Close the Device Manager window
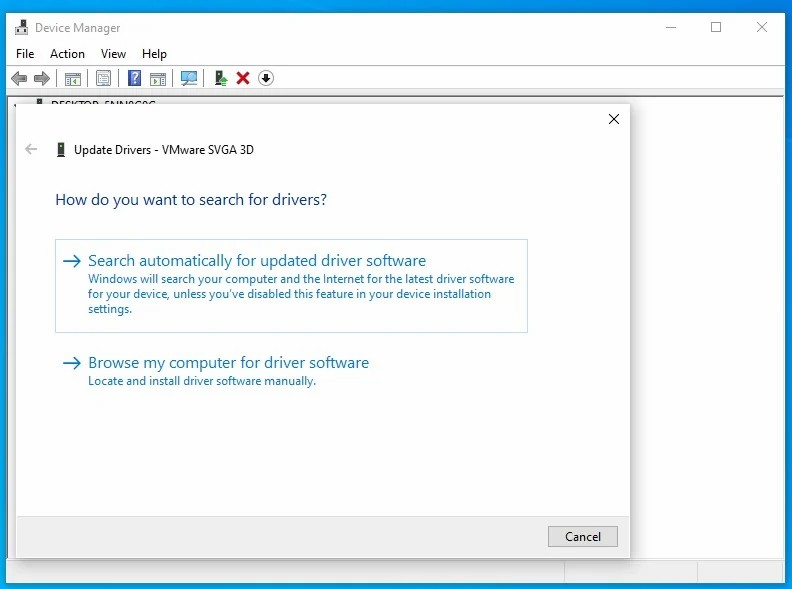The width and height of the screenshot is (792, 589). 762,27
